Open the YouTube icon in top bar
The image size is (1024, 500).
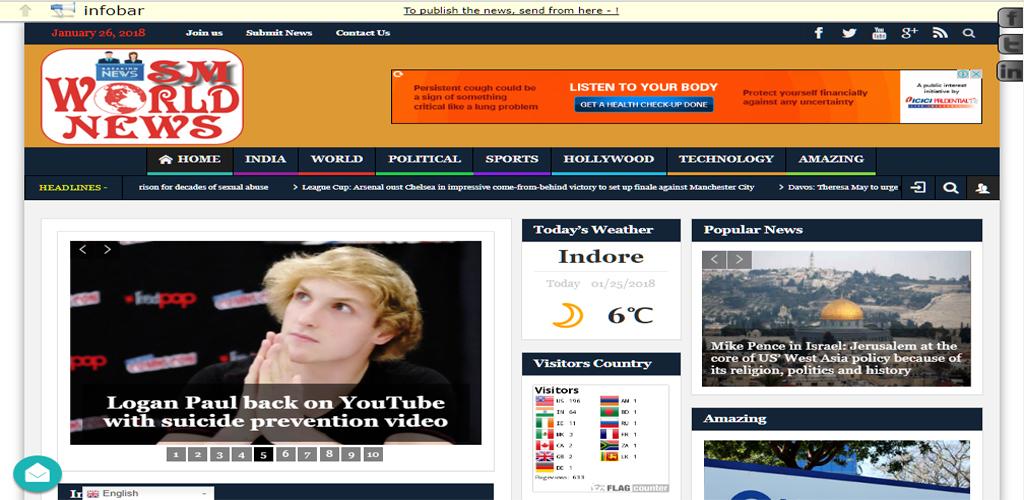coord(880,33)
